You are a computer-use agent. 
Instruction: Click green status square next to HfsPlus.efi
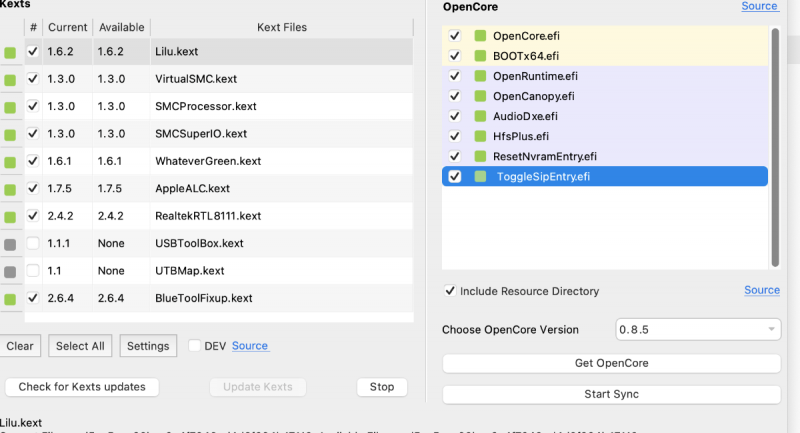click(x=481, y=136)
